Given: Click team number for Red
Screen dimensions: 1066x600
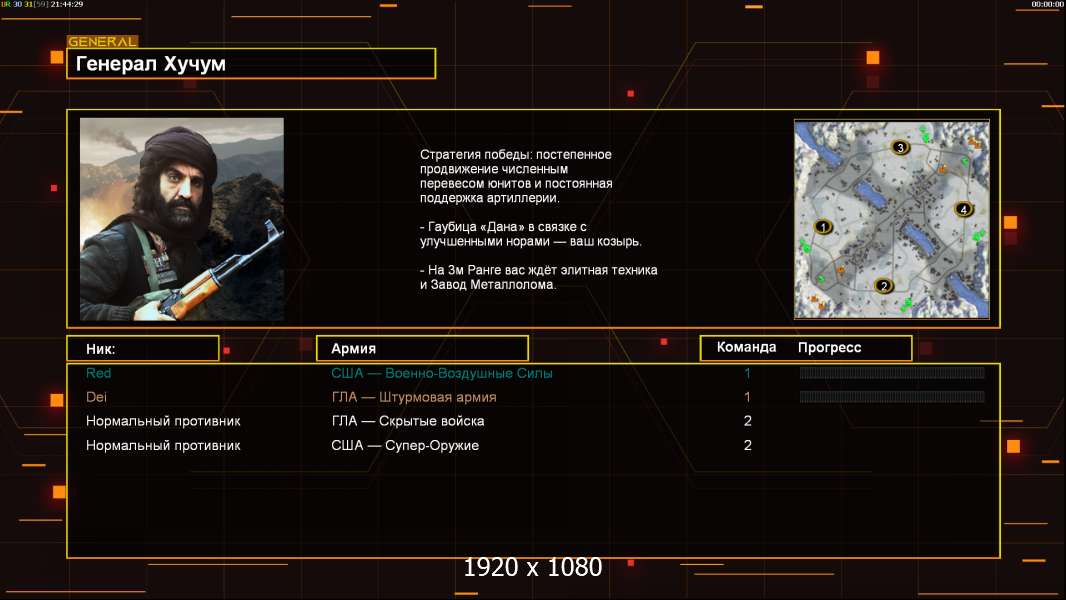Looking at the screenshot, I should tap(747, 373).
